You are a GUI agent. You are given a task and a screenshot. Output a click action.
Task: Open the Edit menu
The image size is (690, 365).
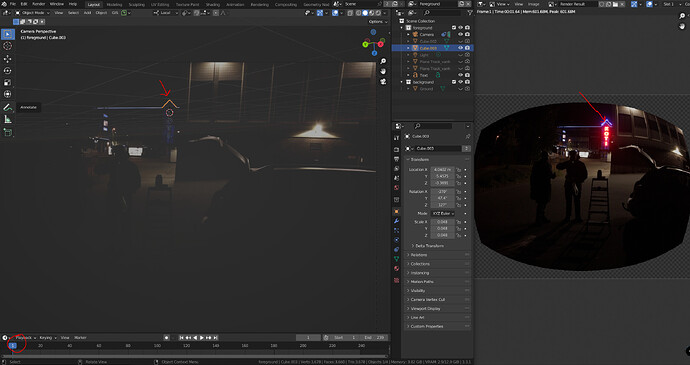pyautogui.click(x=24, y=4)
